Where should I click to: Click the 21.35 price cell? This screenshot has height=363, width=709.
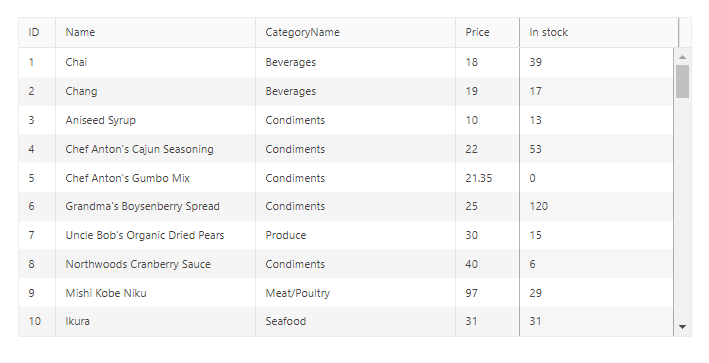click(x=487, y=178)
